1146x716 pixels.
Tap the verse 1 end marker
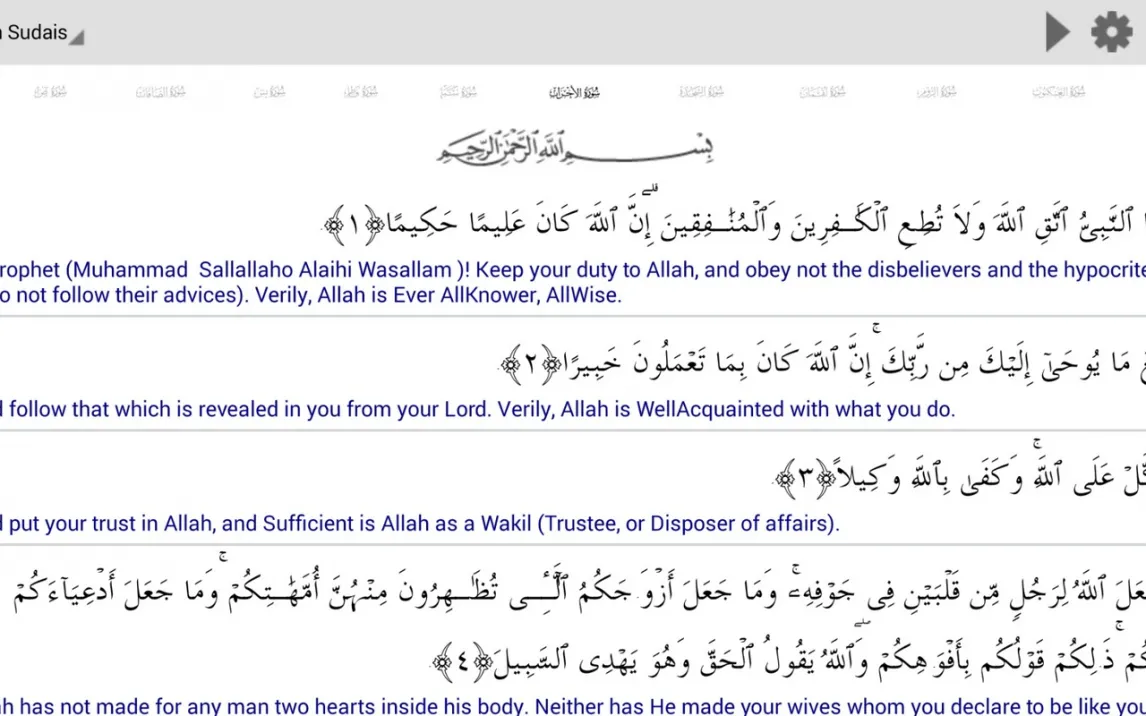point(354,225)
